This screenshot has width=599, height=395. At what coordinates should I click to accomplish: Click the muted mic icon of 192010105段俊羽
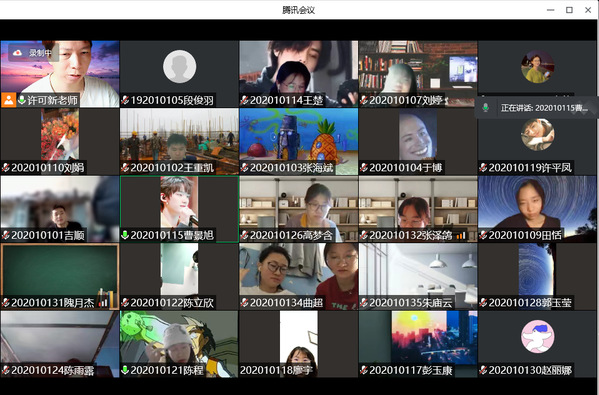(125, 100)
